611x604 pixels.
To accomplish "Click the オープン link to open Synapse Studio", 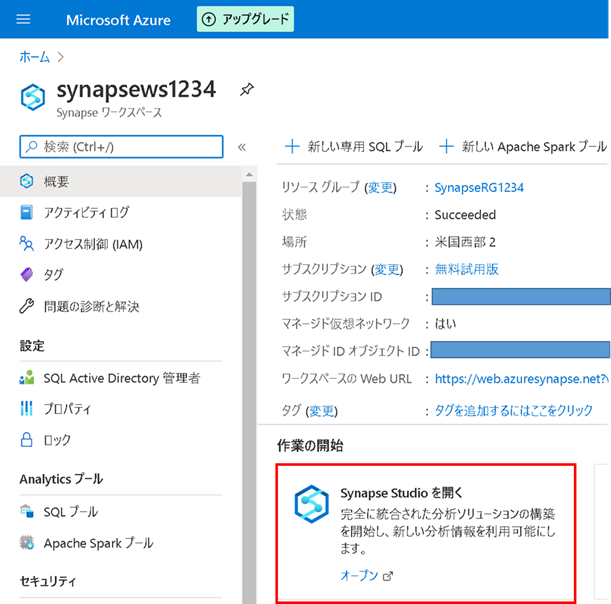I will tap(359, 575).
